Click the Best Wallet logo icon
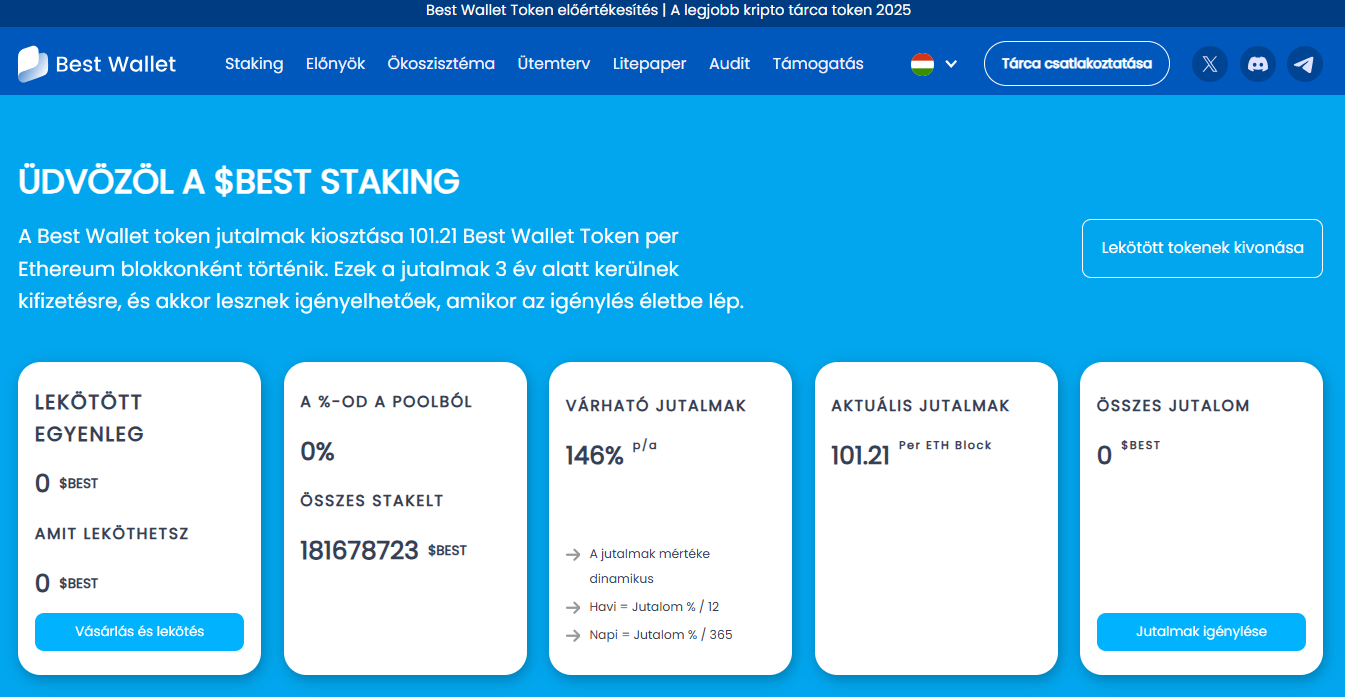Image resolution: width=1345 pixels, height=697 pixels. coord(33,64)
